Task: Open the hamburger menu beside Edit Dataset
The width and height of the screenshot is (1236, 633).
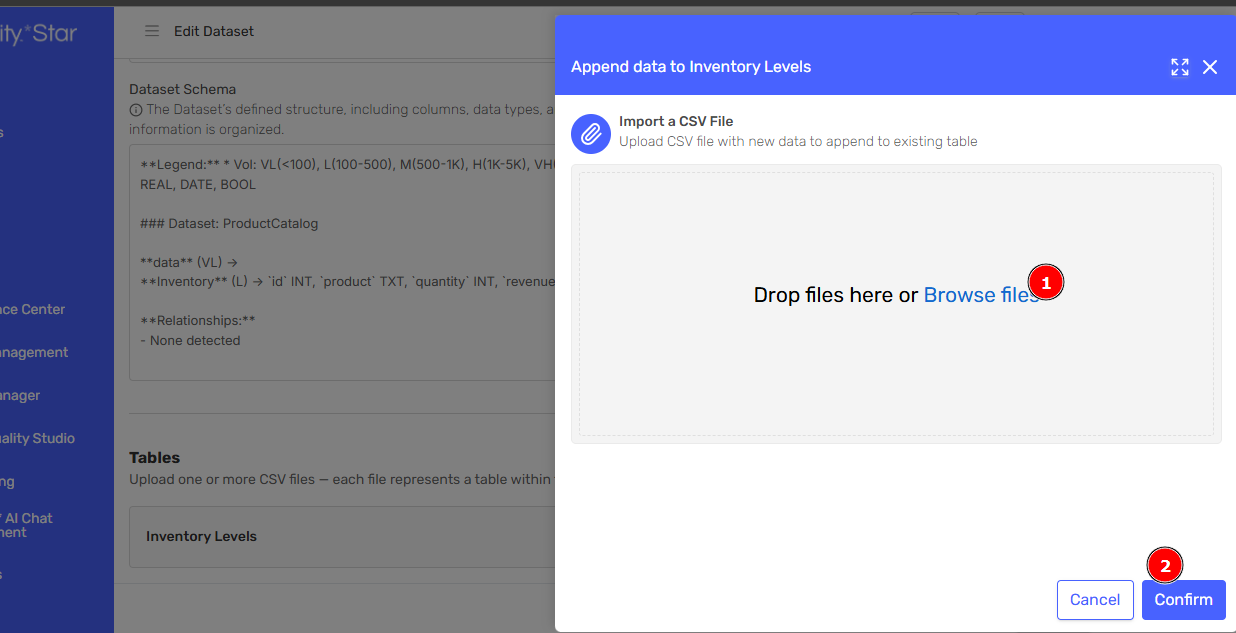Action: click(152, 31)
